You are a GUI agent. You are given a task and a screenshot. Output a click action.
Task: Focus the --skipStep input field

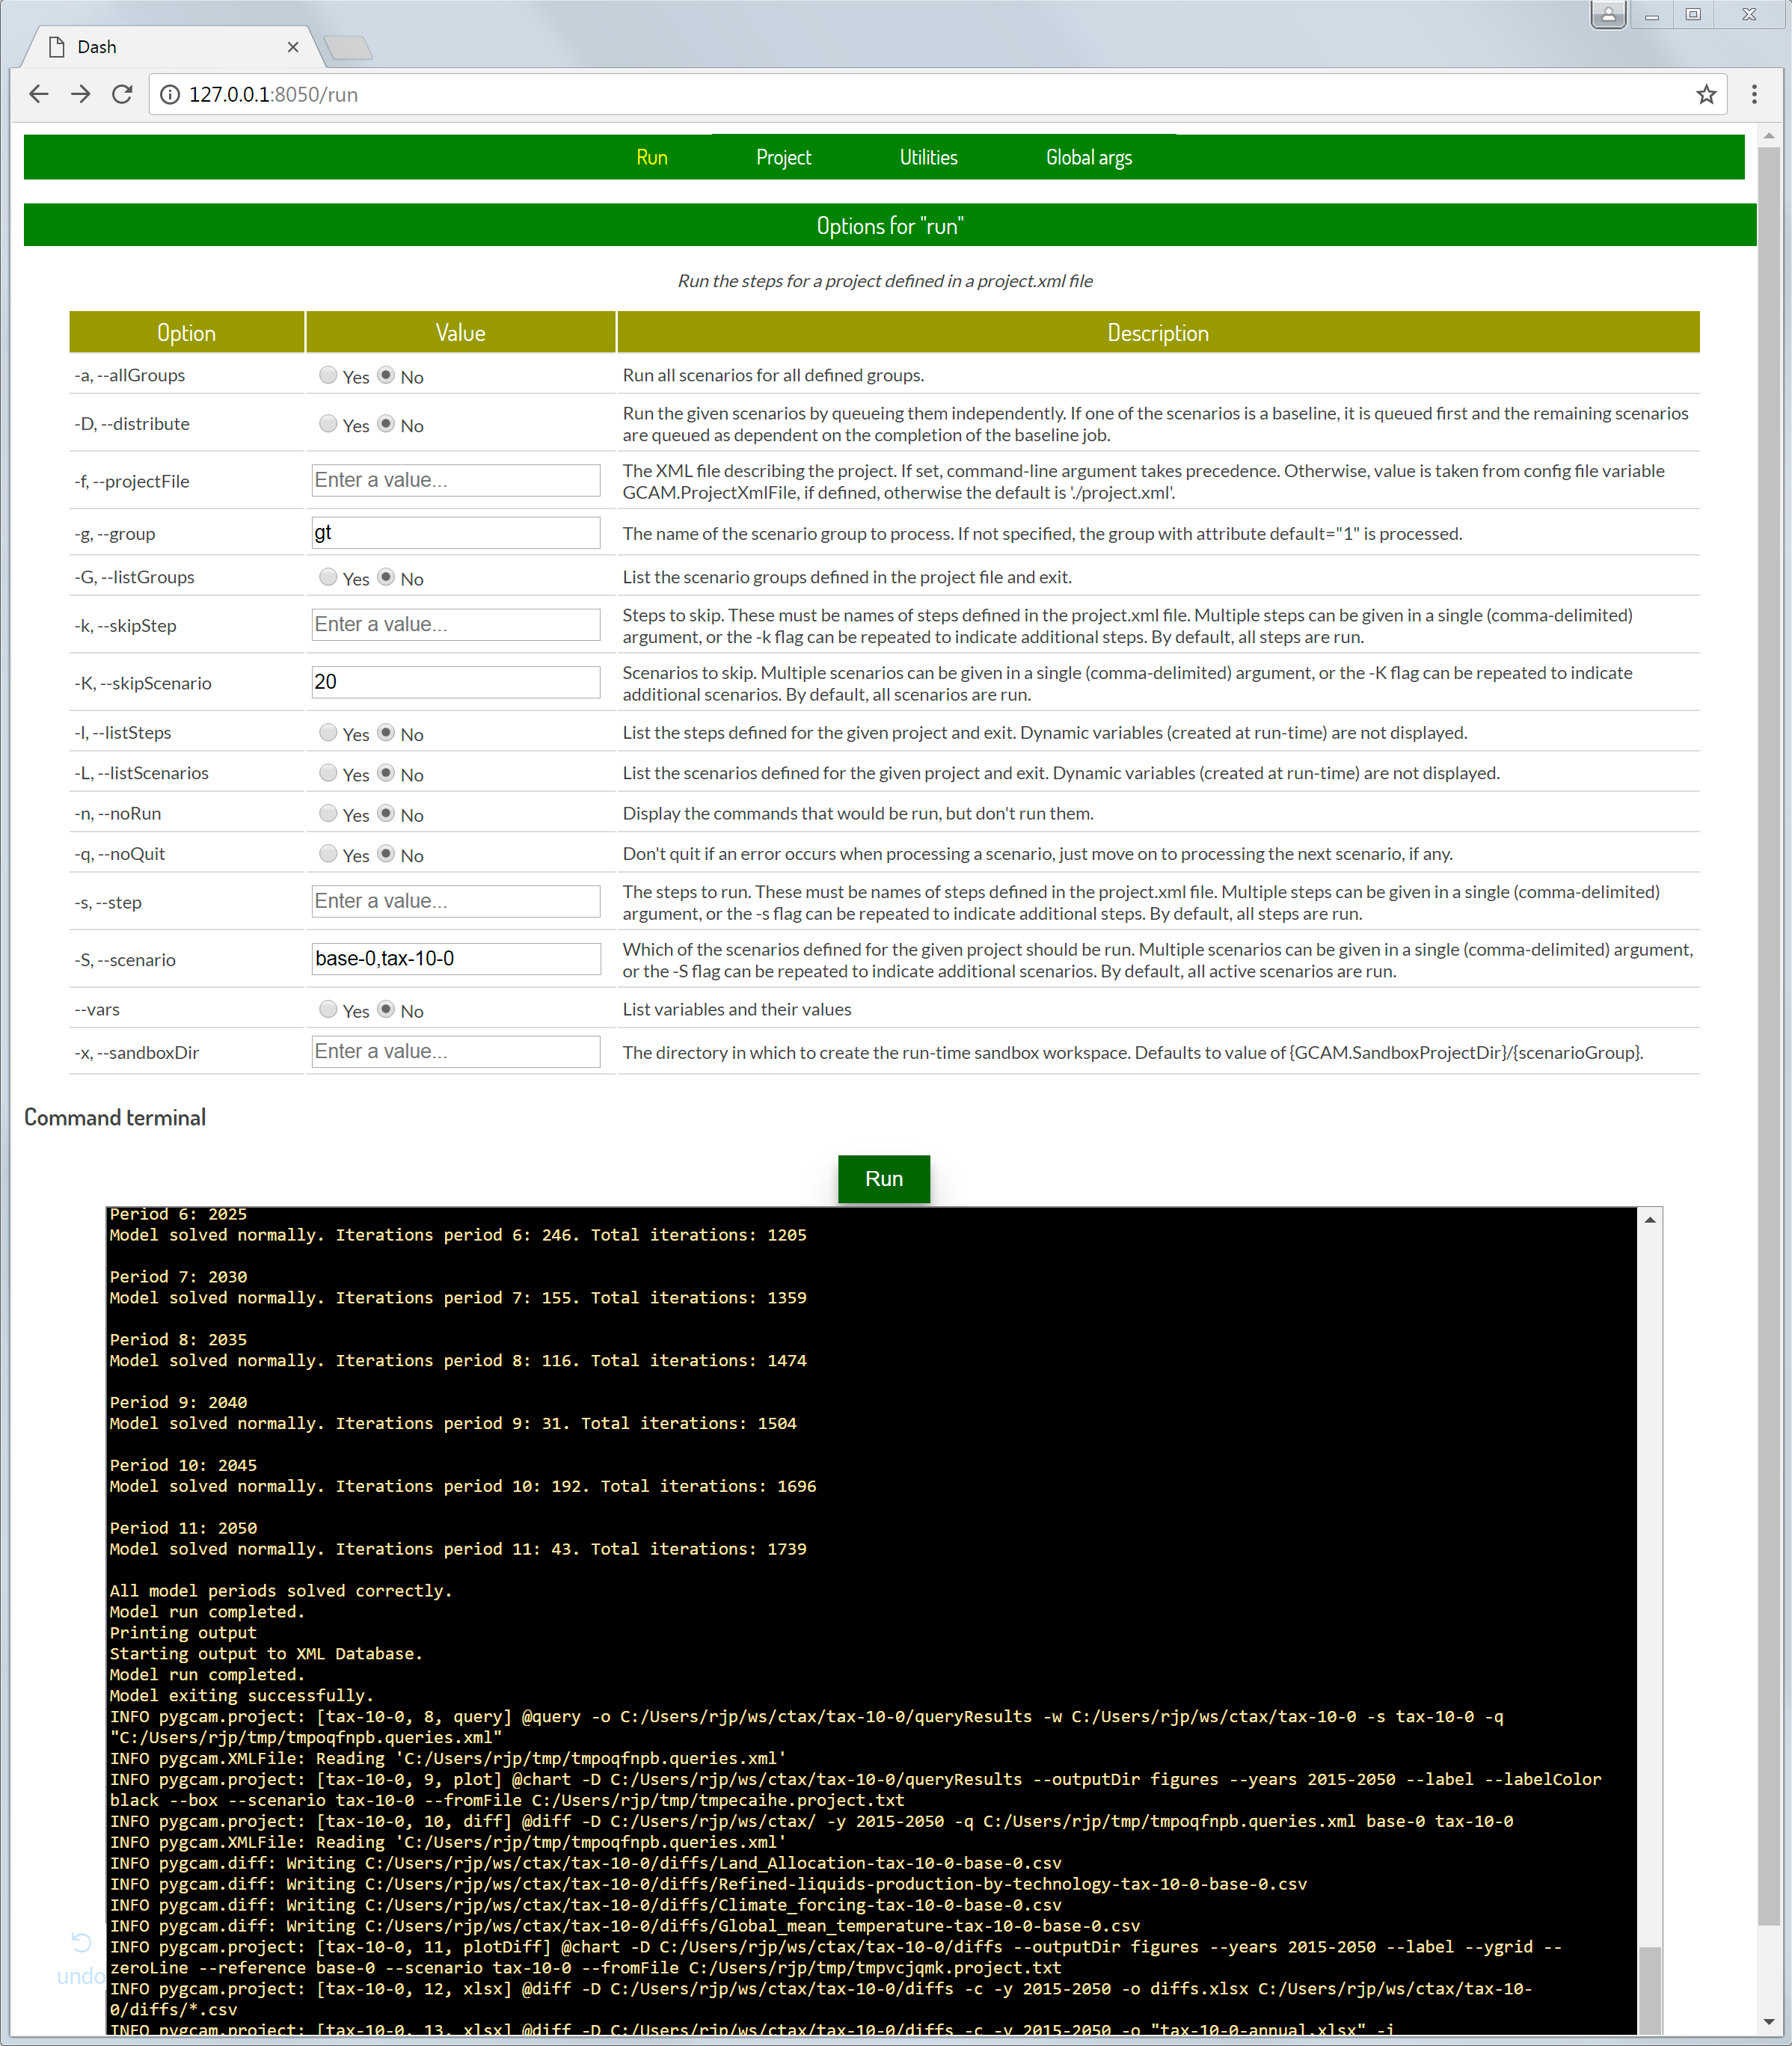tap(456, 625)
